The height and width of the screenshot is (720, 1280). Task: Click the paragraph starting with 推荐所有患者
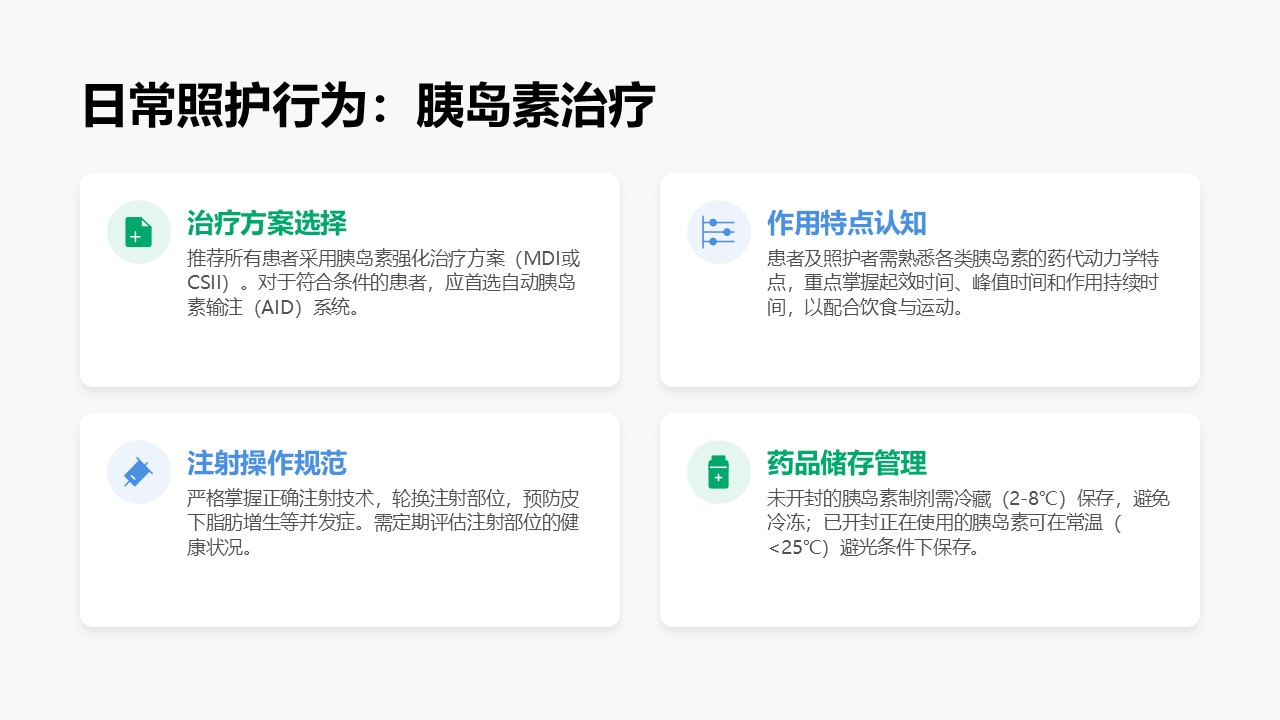pyautogui.click(x=383, y=282)
